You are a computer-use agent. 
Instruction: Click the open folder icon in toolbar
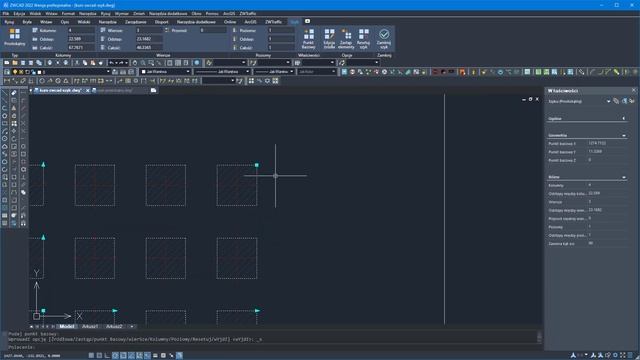[x=15, y=63]
